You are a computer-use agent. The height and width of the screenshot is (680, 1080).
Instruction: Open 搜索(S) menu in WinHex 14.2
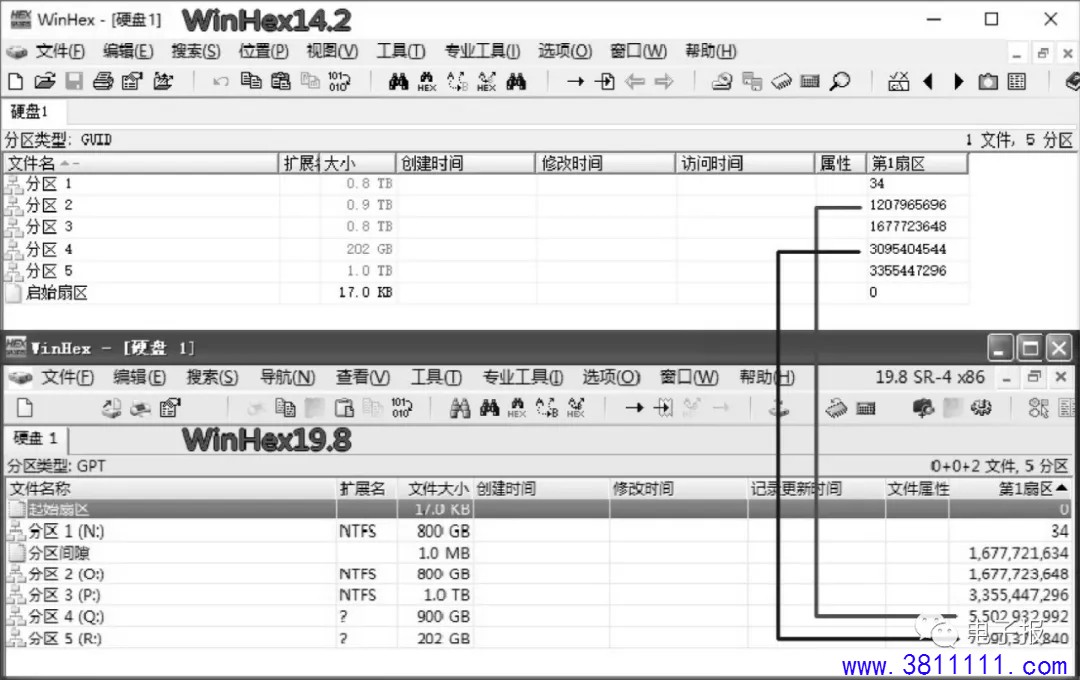196,51
